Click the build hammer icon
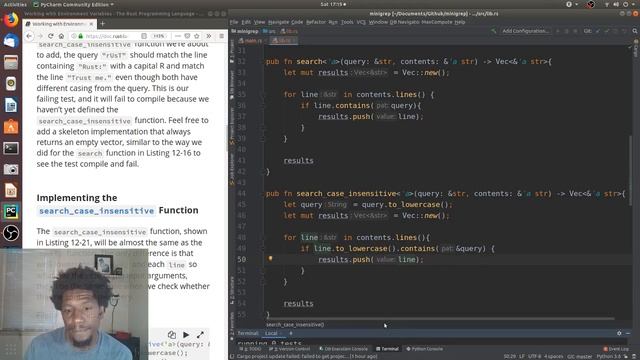Viewport: 640px width, 360px height. pyautogui.click(x=493, y=31)
